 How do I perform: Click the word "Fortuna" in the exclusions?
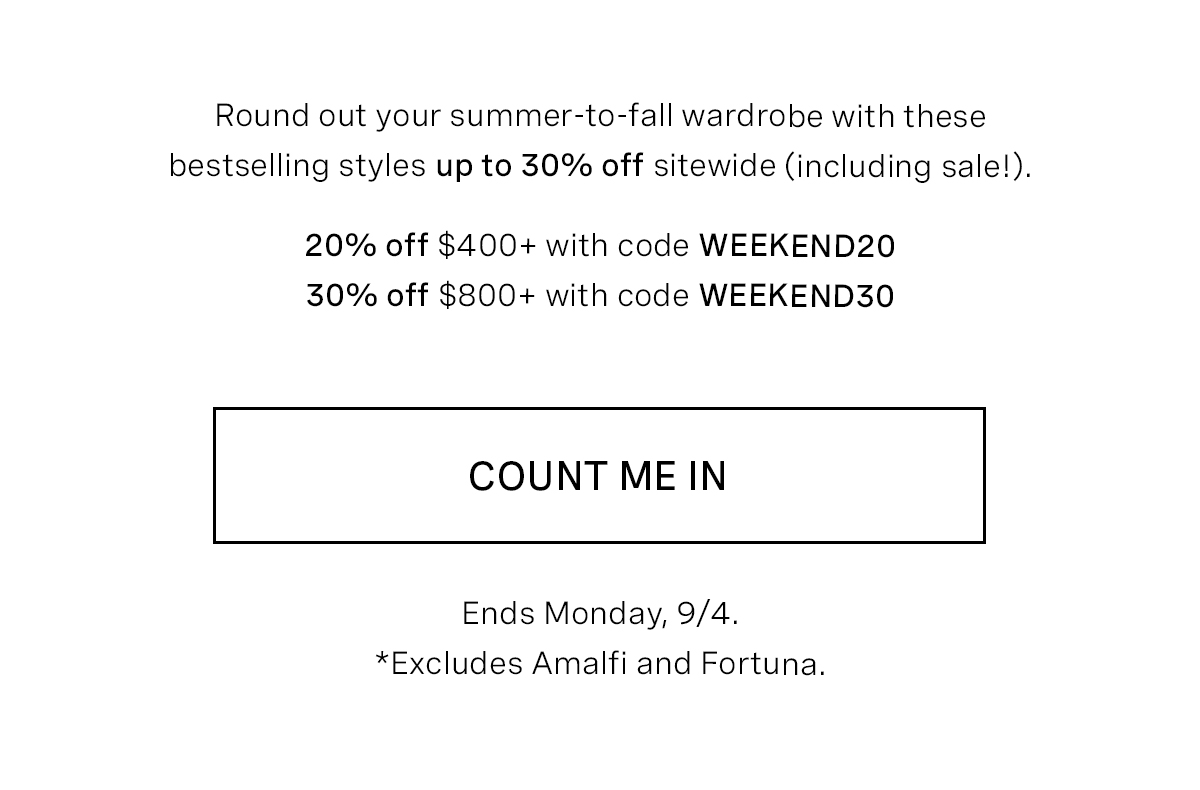click(759, 663)
